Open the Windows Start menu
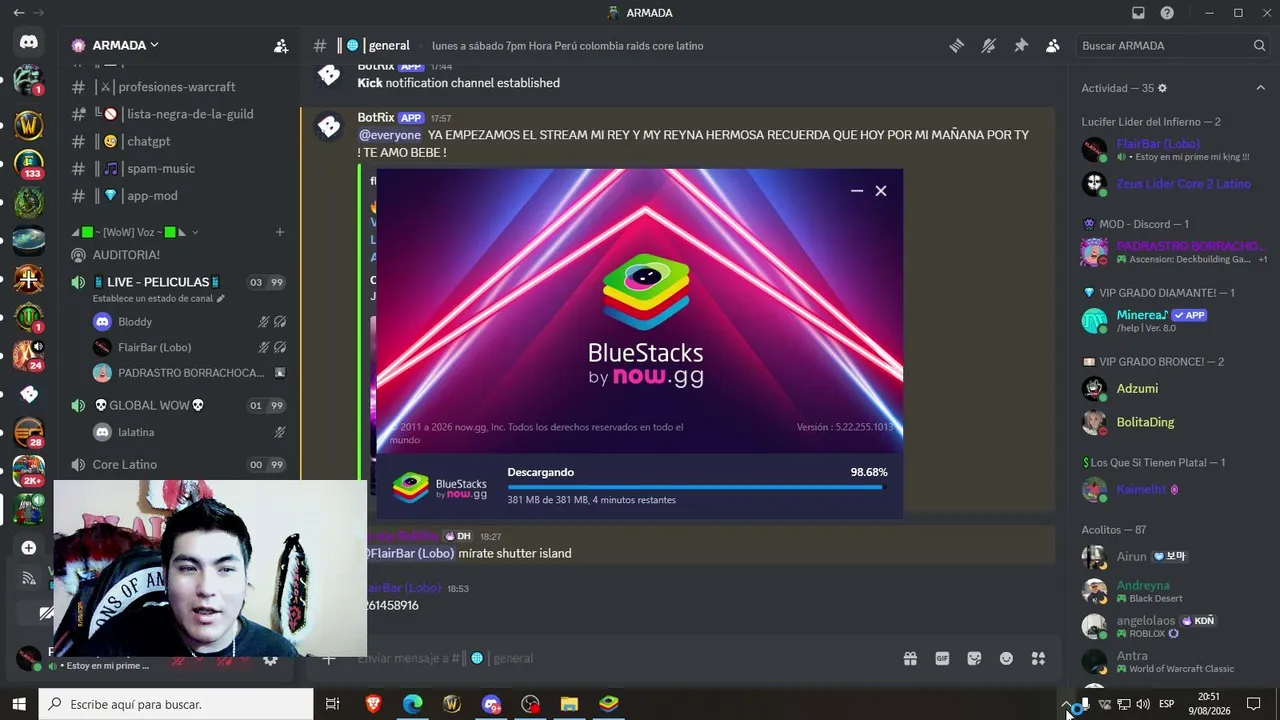 click(x=19, y=704)
